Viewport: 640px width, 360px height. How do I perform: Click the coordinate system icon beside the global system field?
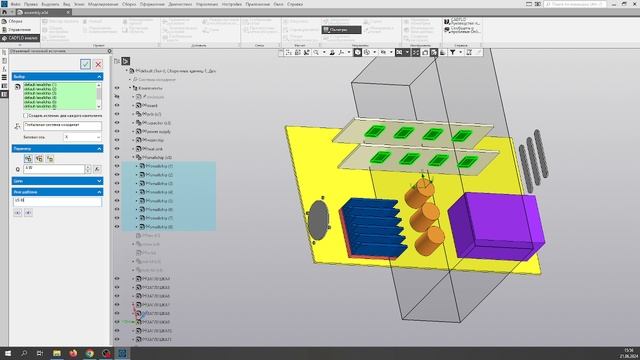point(17,126)
